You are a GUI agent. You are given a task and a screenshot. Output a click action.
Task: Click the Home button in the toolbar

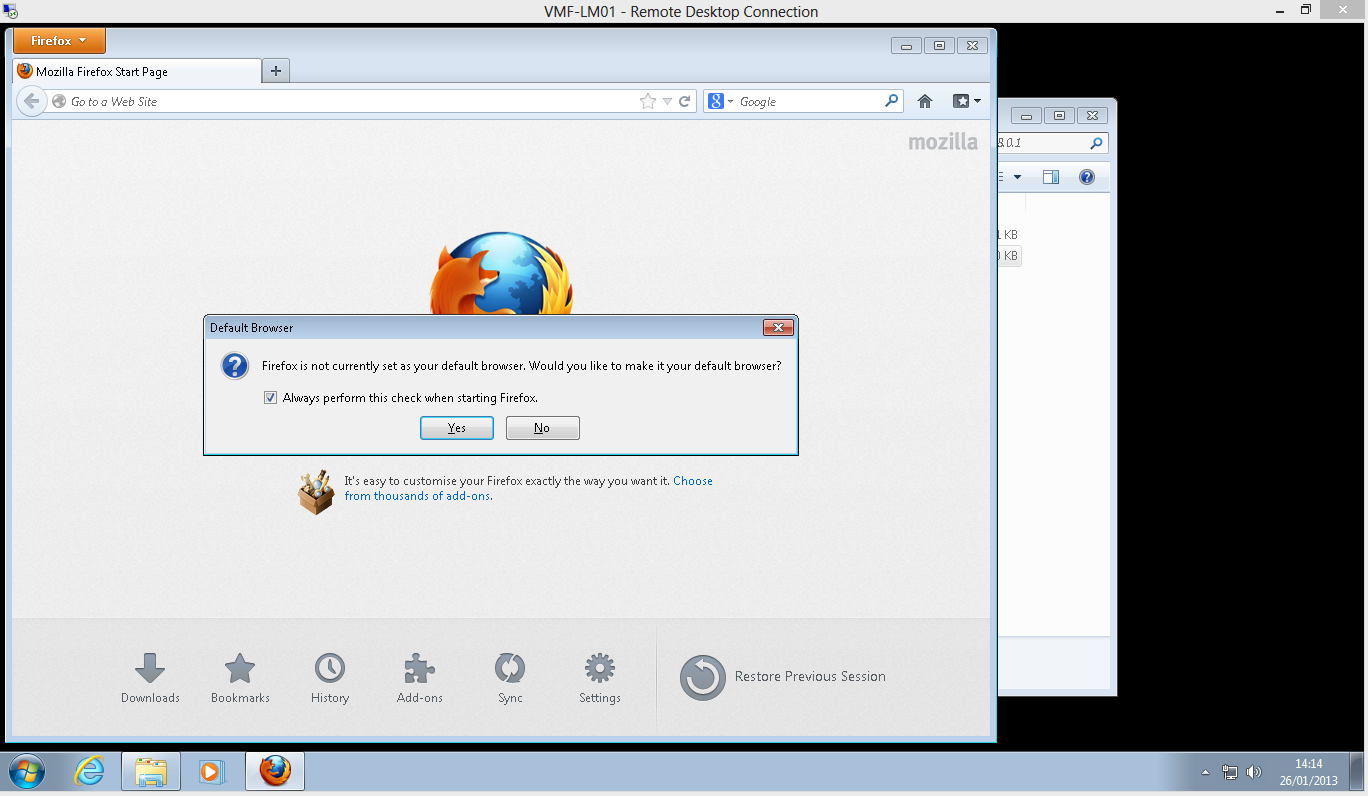[x=925, y=101]
